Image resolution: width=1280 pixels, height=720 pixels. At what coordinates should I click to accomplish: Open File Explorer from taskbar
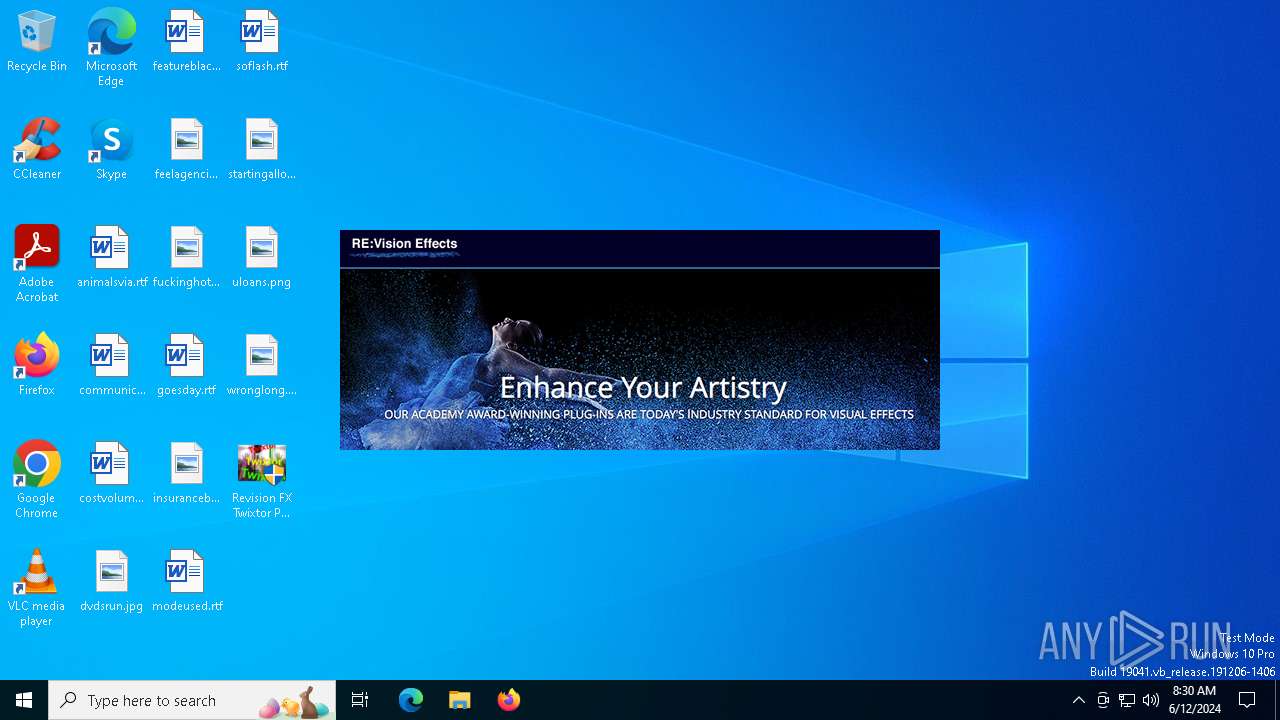click(x=460, y=700)
